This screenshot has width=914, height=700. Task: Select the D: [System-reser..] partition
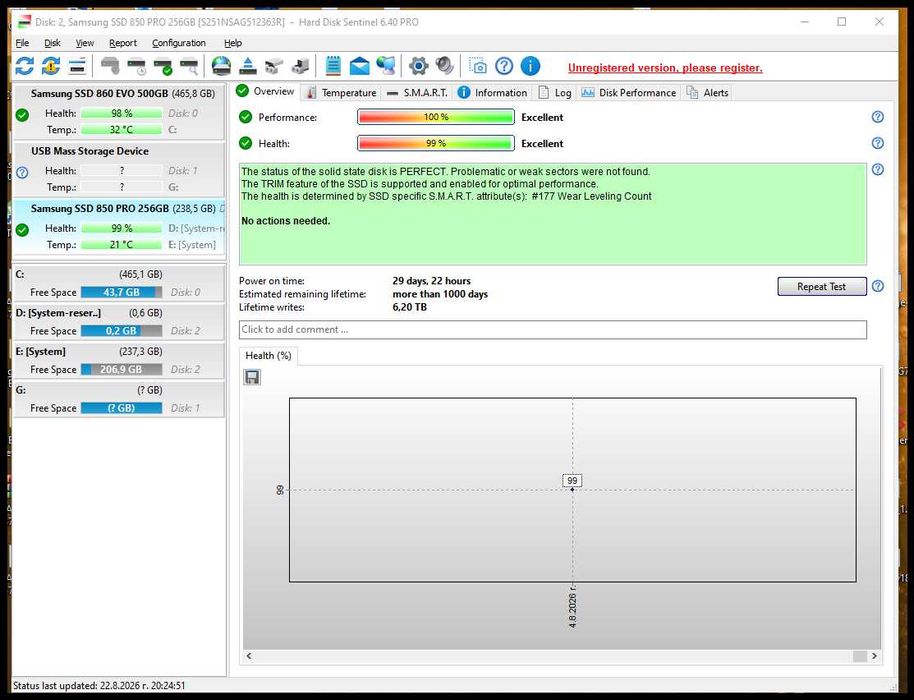coord(118,321)
